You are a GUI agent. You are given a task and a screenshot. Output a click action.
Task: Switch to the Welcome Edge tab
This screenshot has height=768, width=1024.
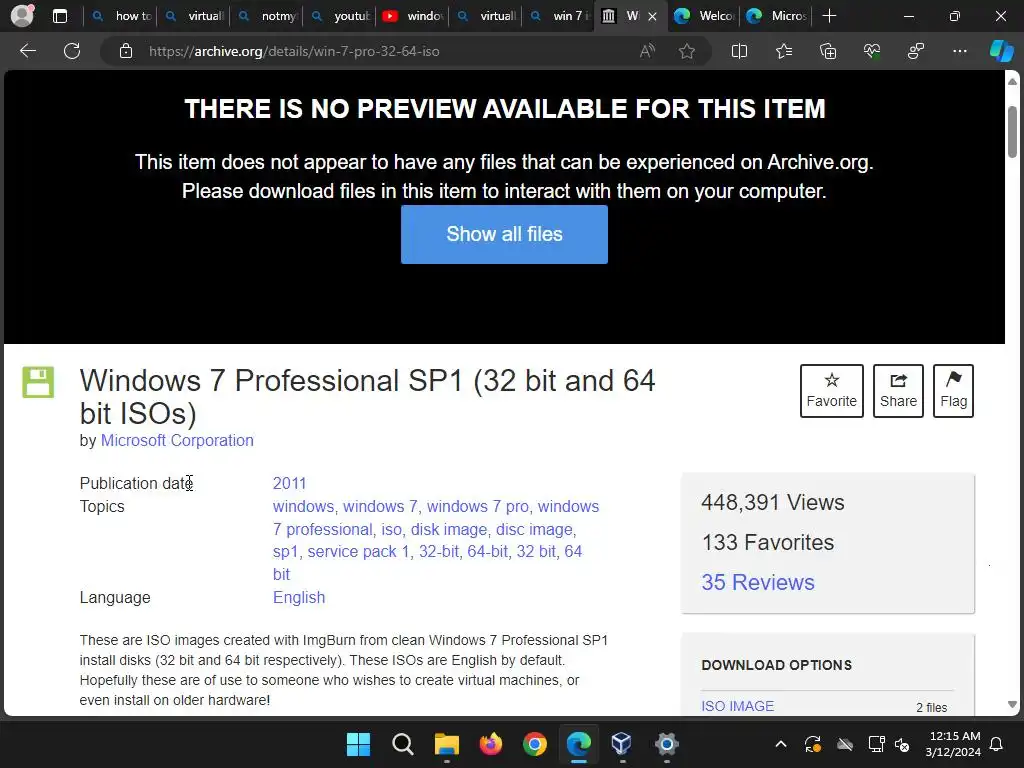(704, 16)
